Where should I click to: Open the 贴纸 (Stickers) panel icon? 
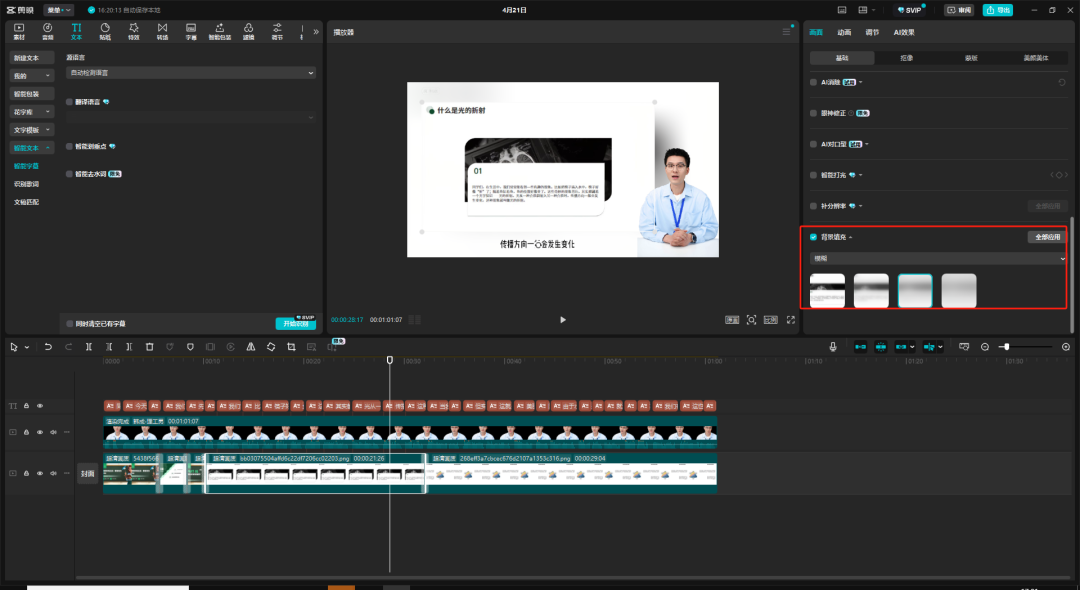pos(105,30)
